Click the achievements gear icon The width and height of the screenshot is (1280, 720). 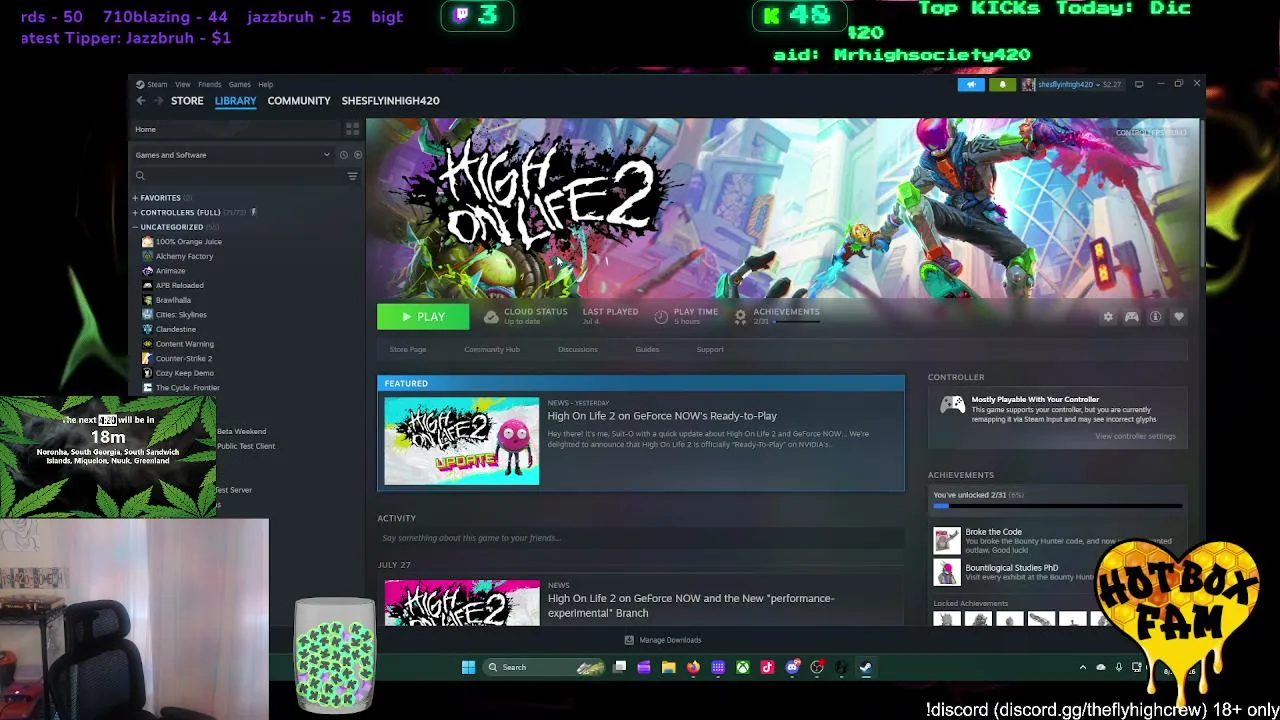(x=740, y=317)
